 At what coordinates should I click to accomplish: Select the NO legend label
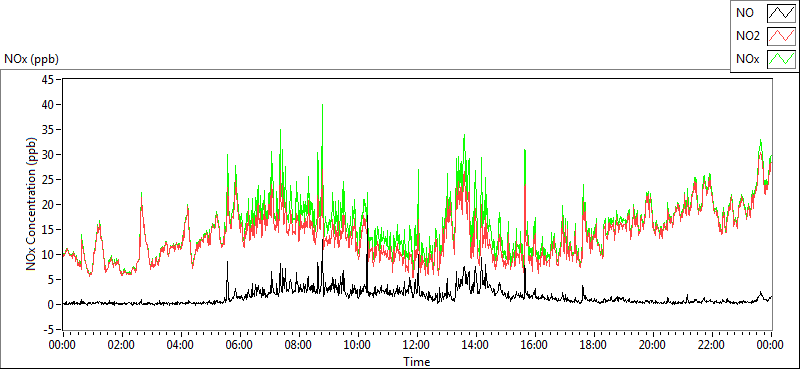744,13
